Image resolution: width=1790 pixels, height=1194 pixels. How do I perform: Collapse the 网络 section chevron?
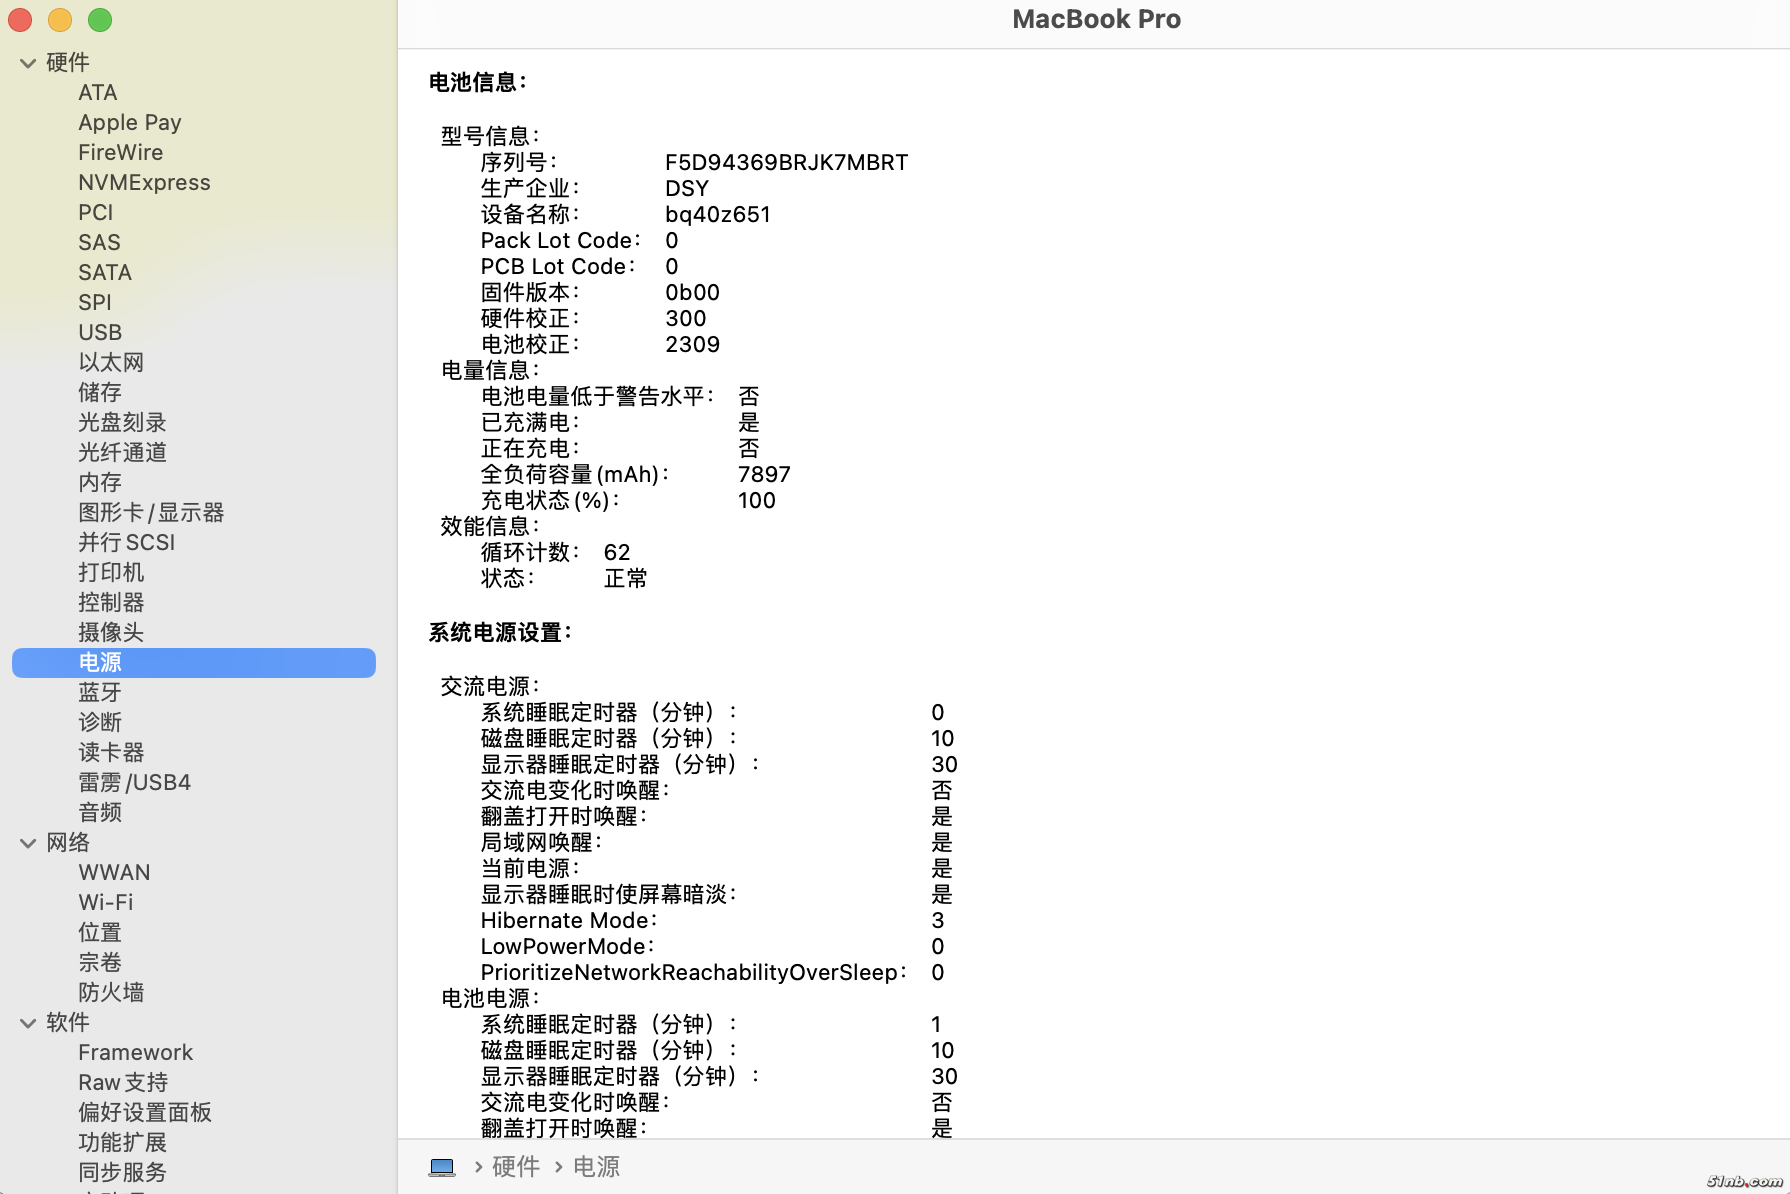pos(28,843)
